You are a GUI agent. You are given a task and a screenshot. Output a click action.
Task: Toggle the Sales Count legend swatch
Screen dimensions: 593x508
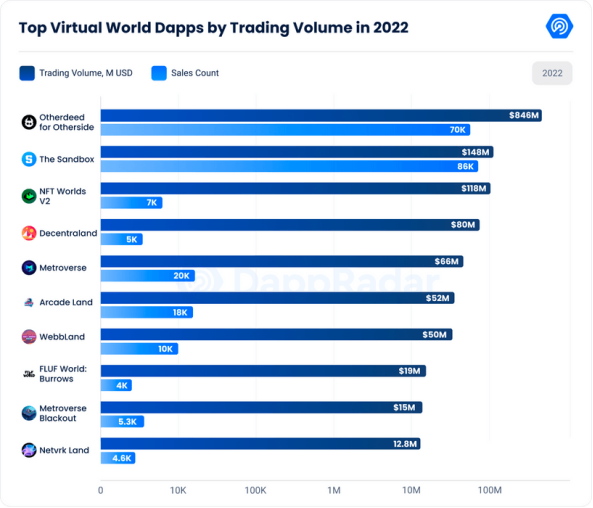coord(159,73)
